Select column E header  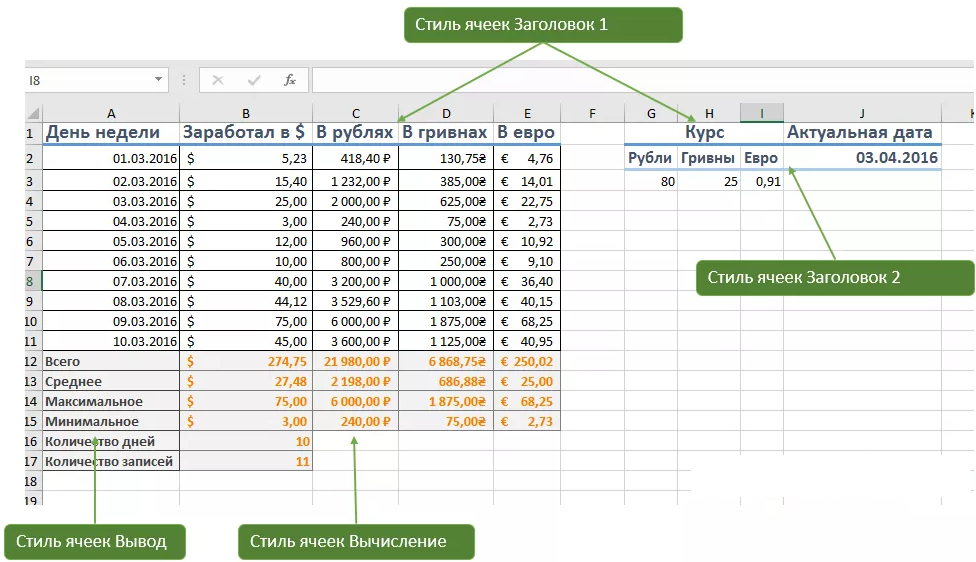click(527, 113)
